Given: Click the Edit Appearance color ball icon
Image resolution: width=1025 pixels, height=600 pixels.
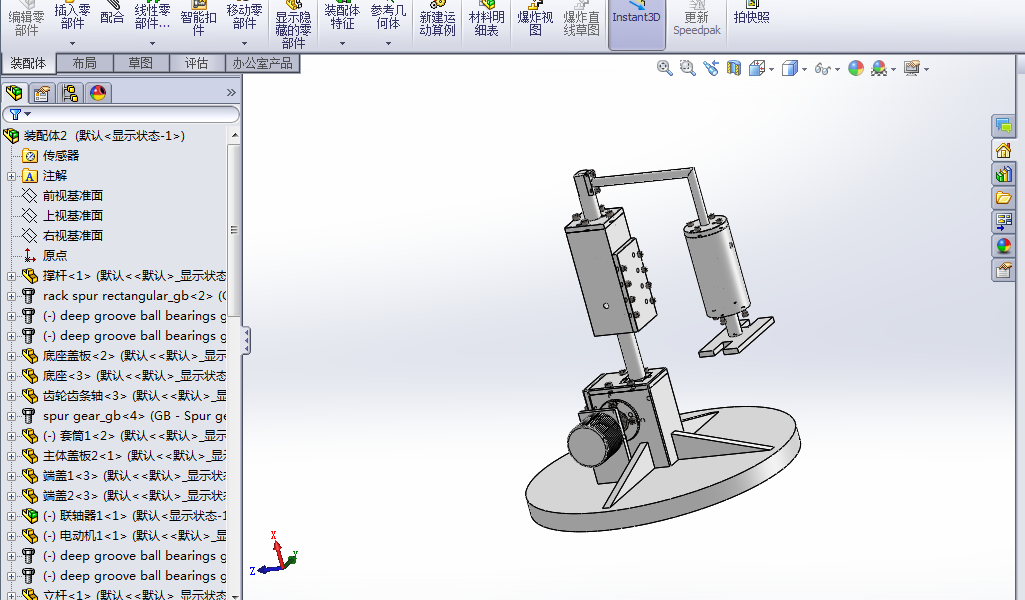Looking at the screenshot, I should tap(856, 68).
